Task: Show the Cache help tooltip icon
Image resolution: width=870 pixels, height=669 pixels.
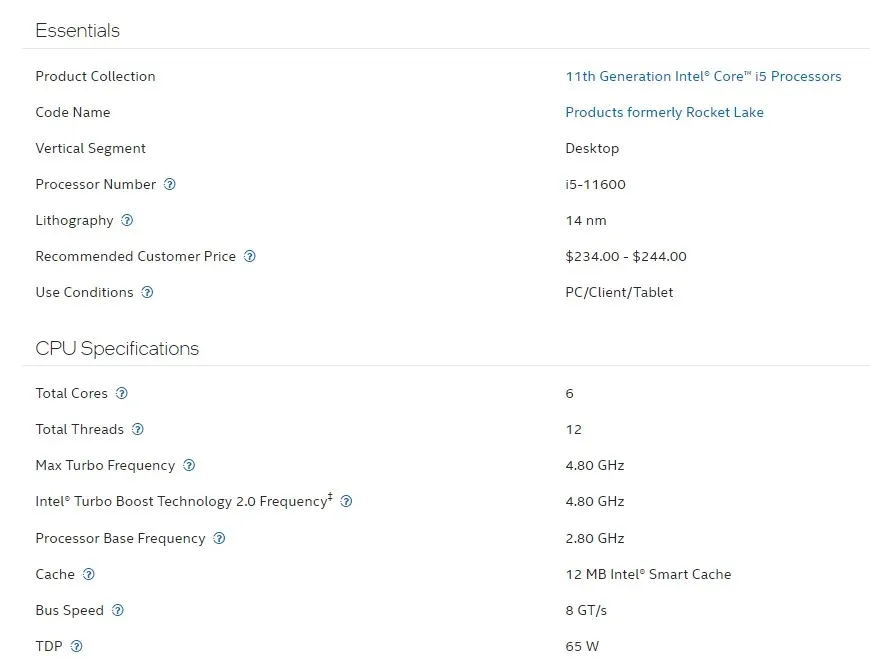Action: (89, 574)
